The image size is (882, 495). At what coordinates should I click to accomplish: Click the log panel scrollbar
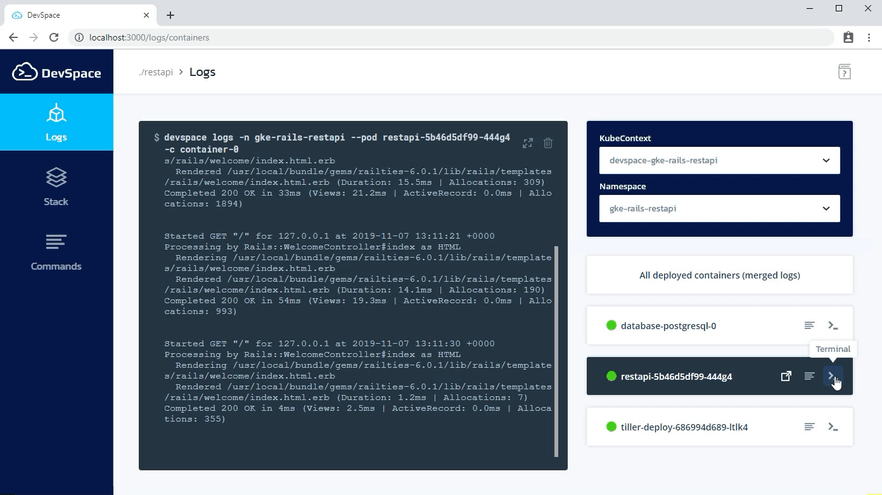556,351
